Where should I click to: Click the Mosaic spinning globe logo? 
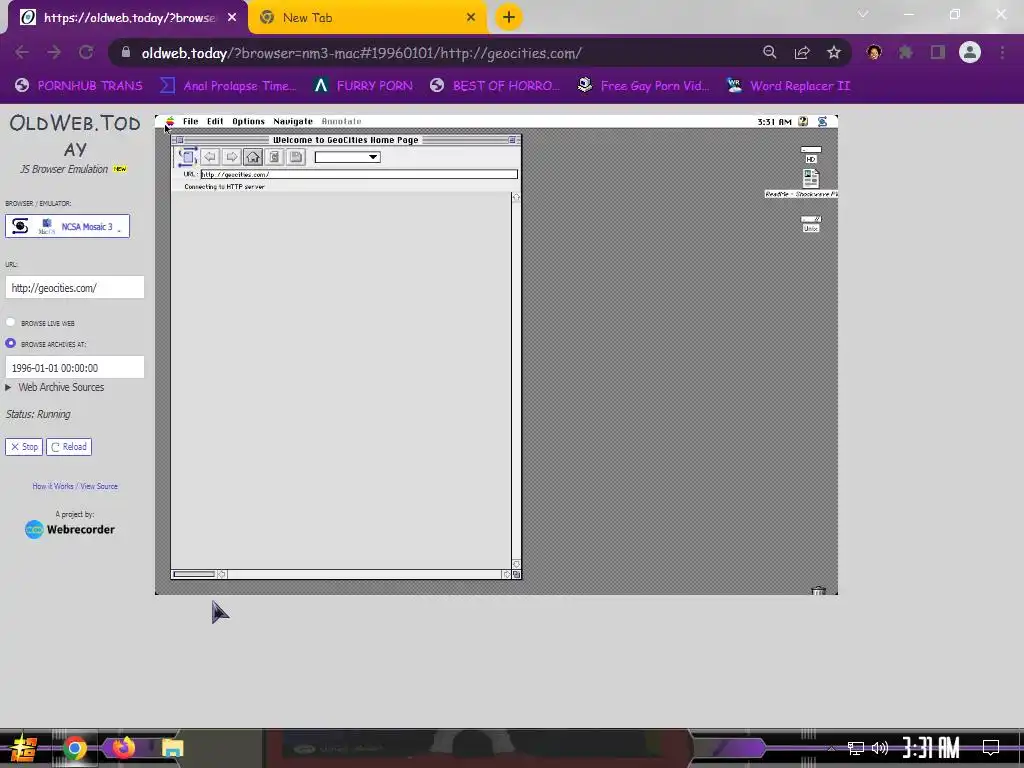pyautogui.click(x=187, y=157)
